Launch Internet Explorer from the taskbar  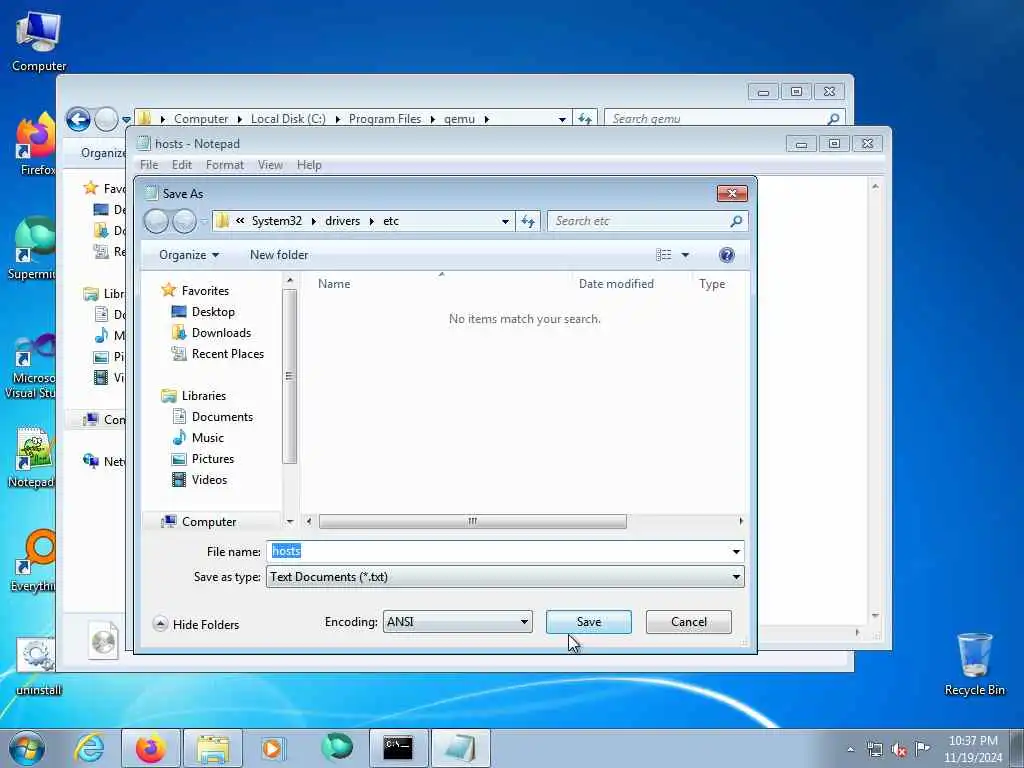(x=89, y=748)
